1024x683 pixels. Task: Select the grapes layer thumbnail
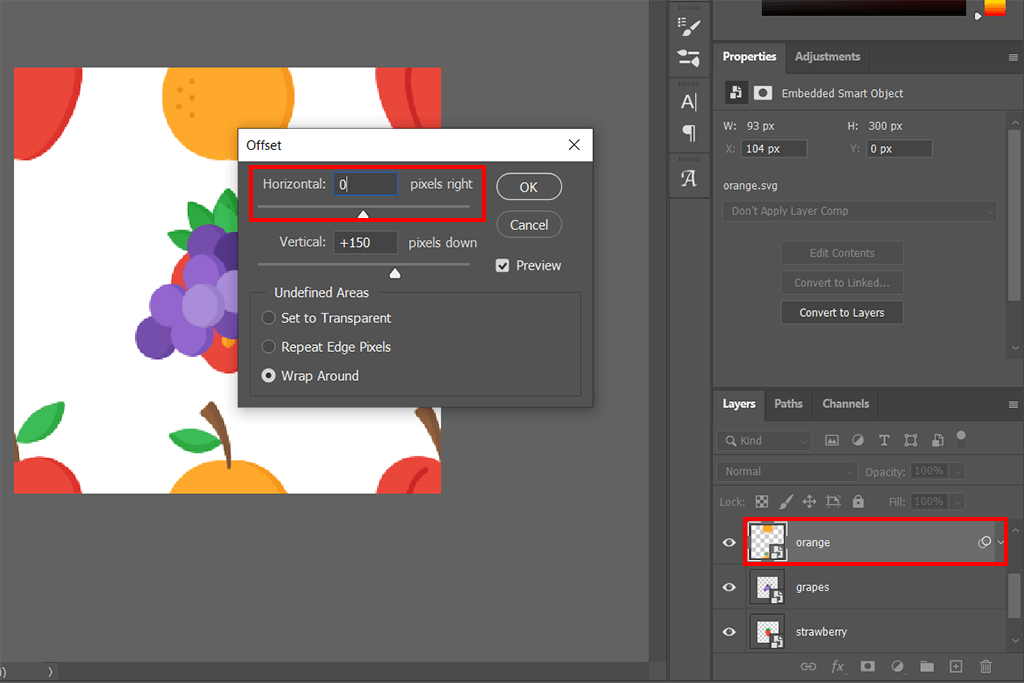click(767, 587)
